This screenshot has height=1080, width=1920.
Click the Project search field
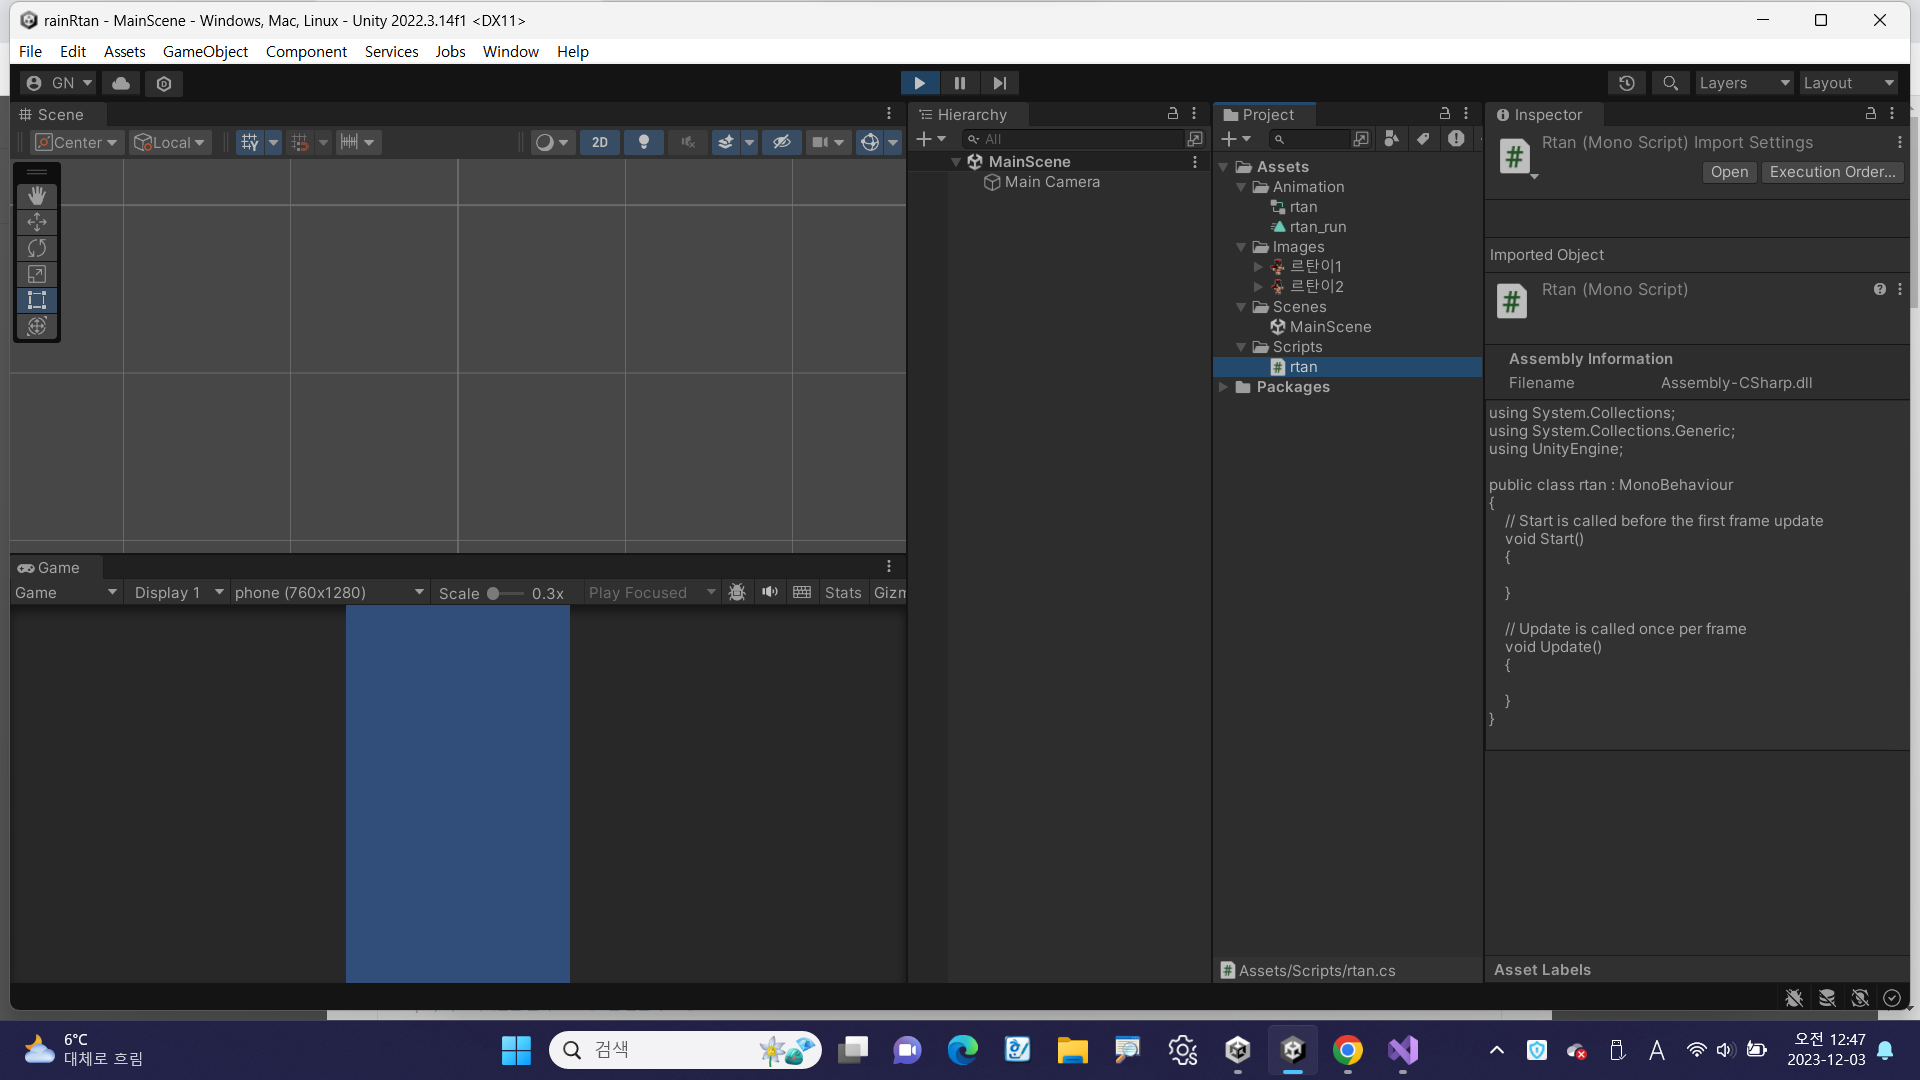(1309, 139)
